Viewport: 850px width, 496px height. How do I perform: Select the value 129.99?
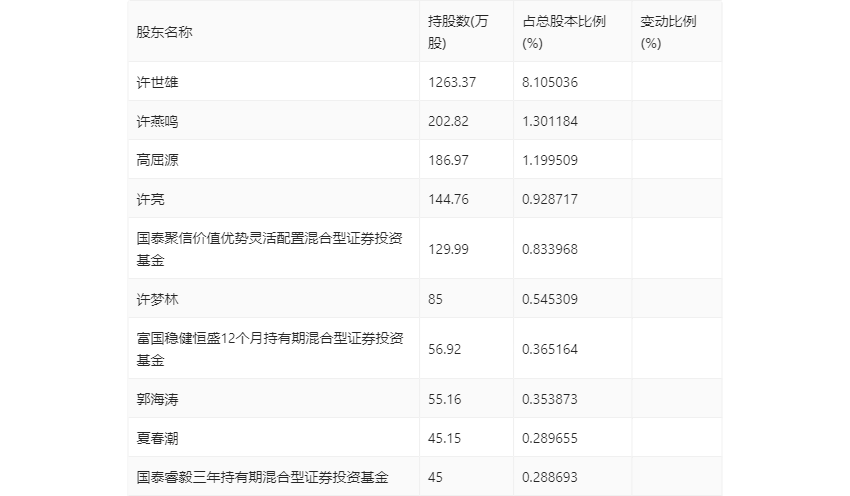pos(448,249)
